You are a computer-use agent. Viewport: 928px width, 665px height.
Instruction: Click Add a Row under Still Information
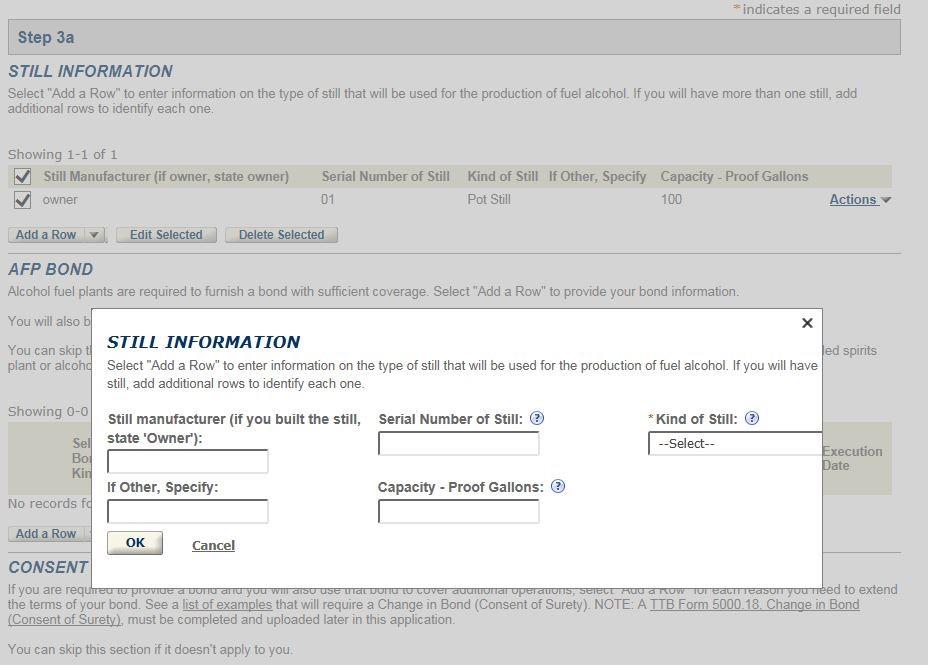tap(46, 235)
